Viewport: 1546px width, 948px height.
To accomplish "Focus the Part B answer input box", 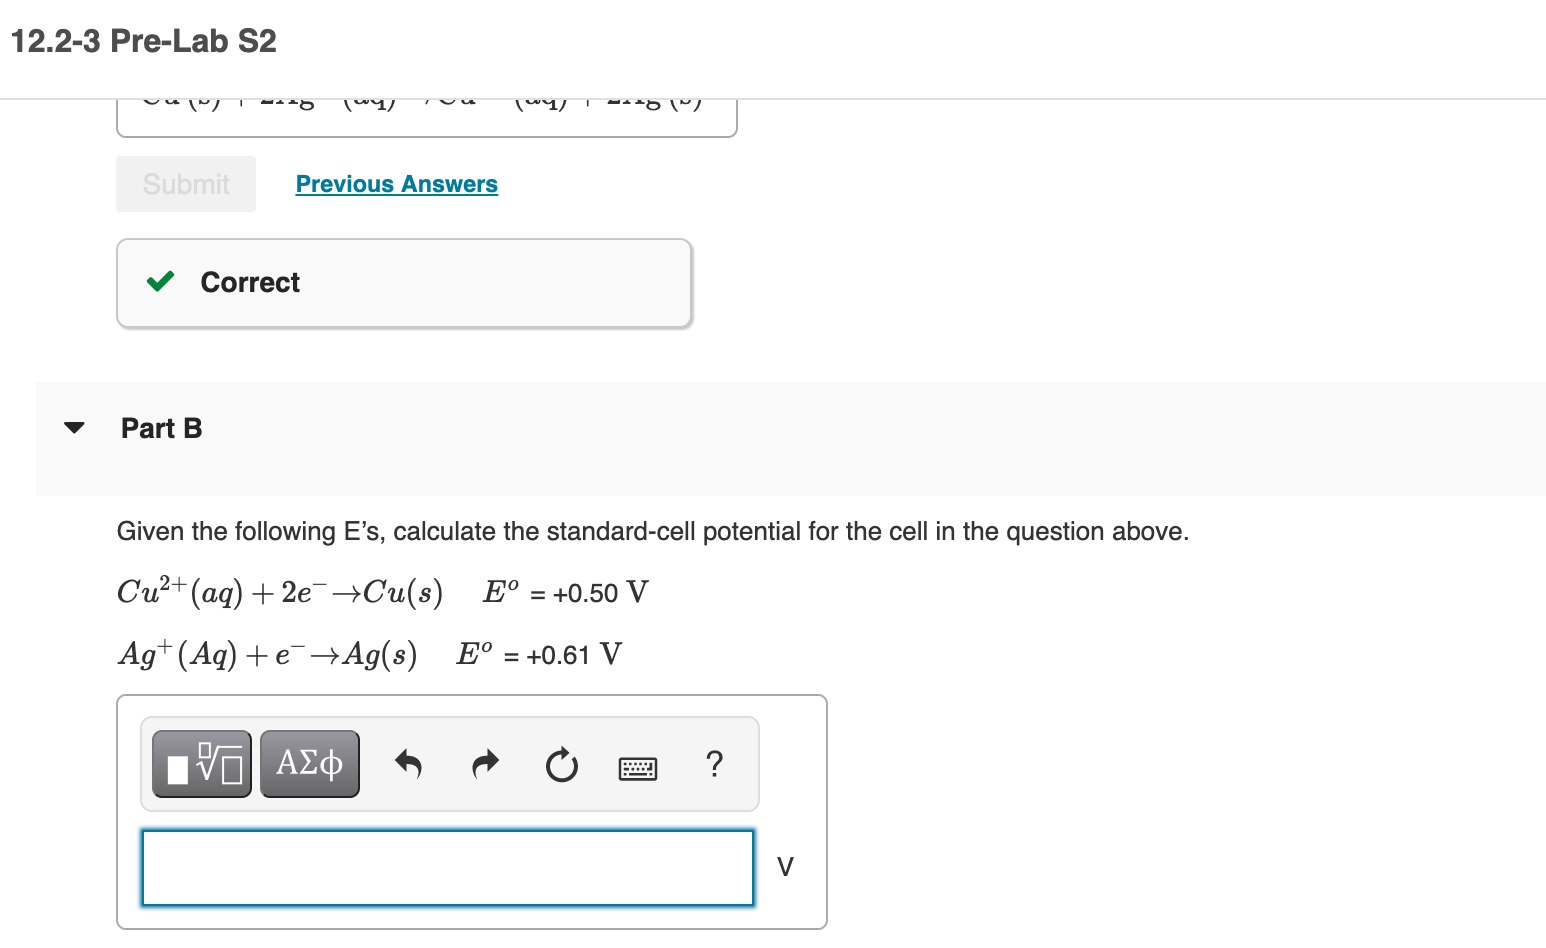I will click(x=448, y=868).
